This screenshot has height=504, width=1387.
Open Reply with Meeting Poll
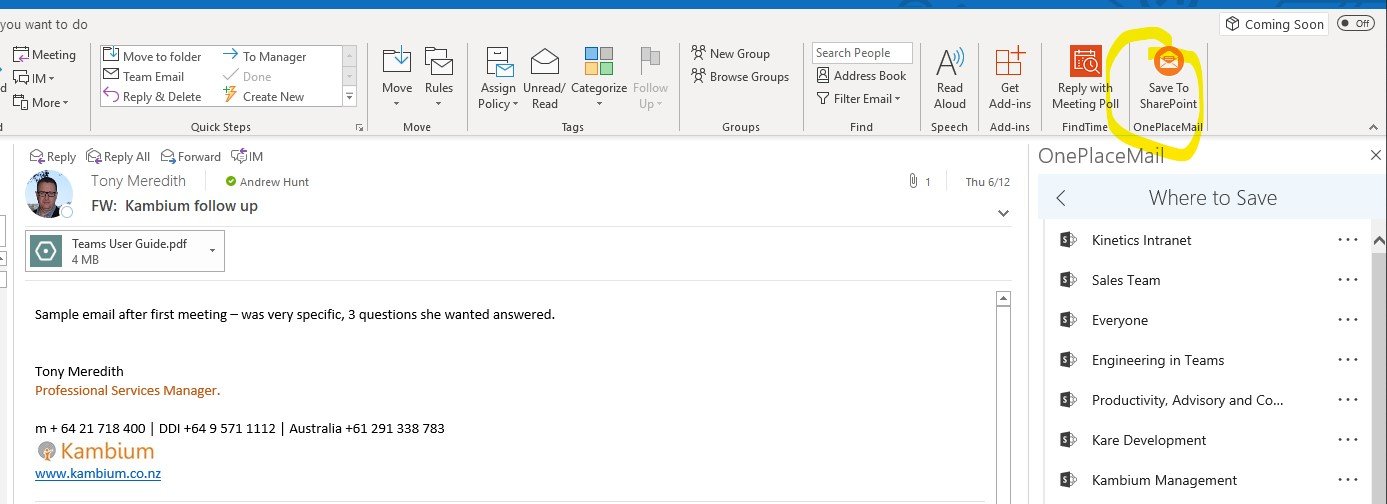click(1085, 63)
